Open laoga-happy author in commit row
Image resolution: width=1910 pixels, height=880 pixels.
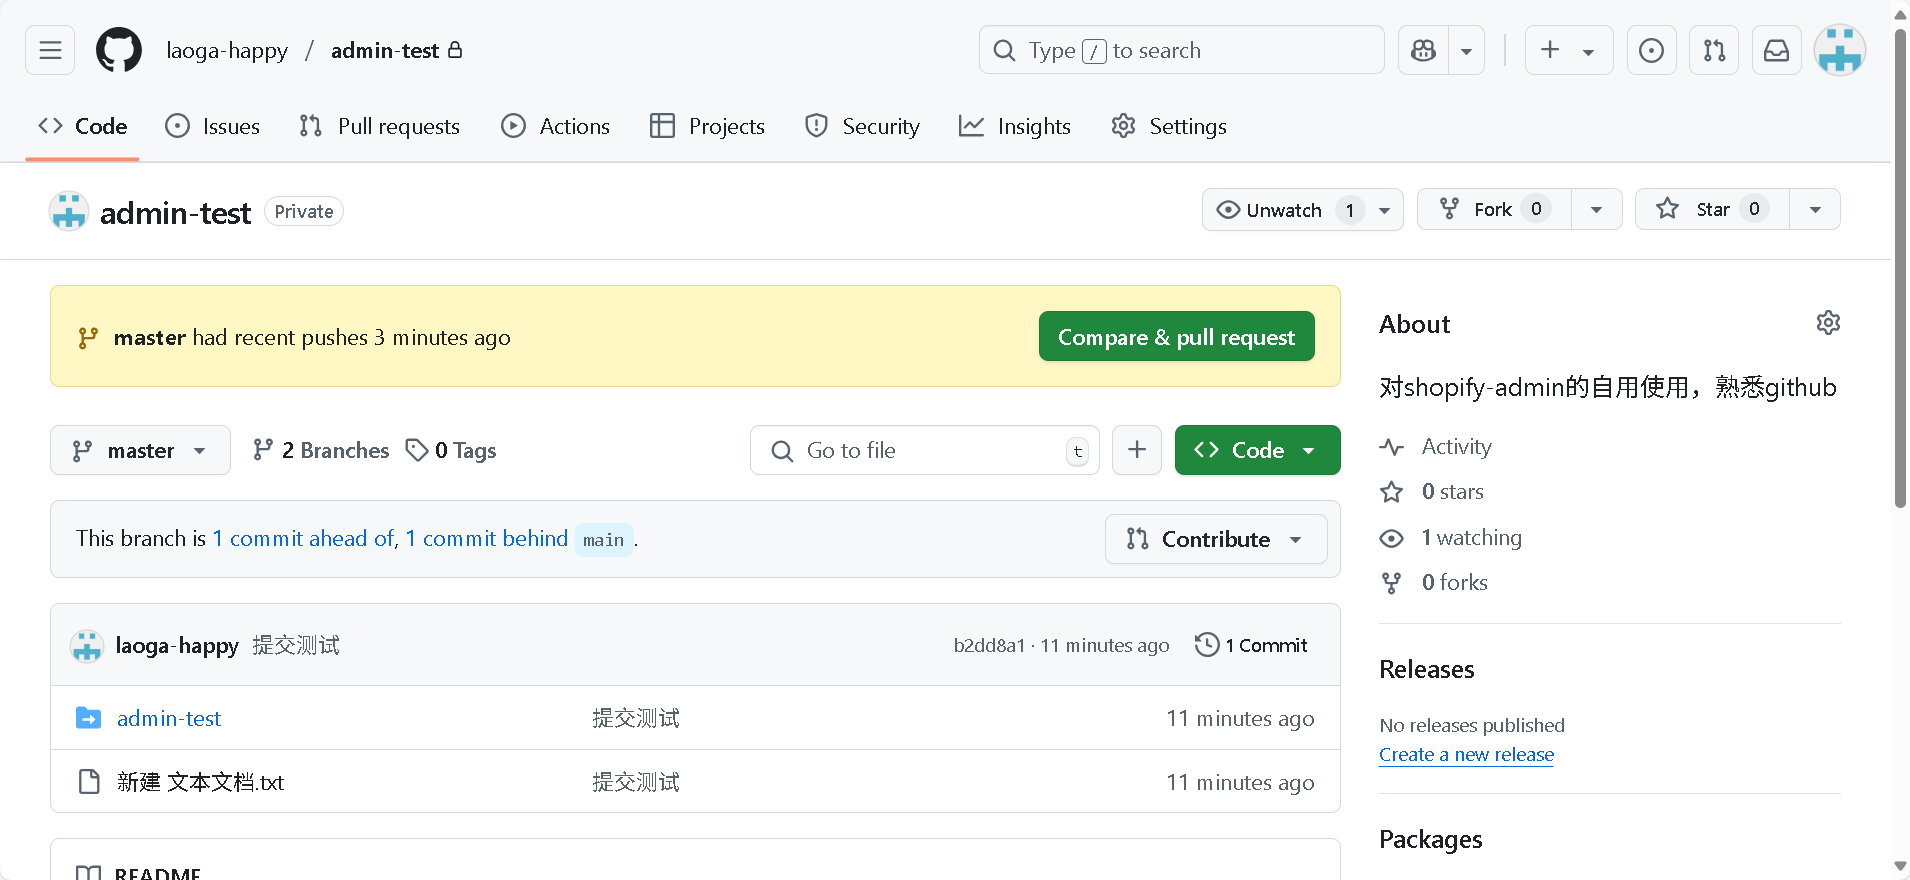tap(177, 645)
